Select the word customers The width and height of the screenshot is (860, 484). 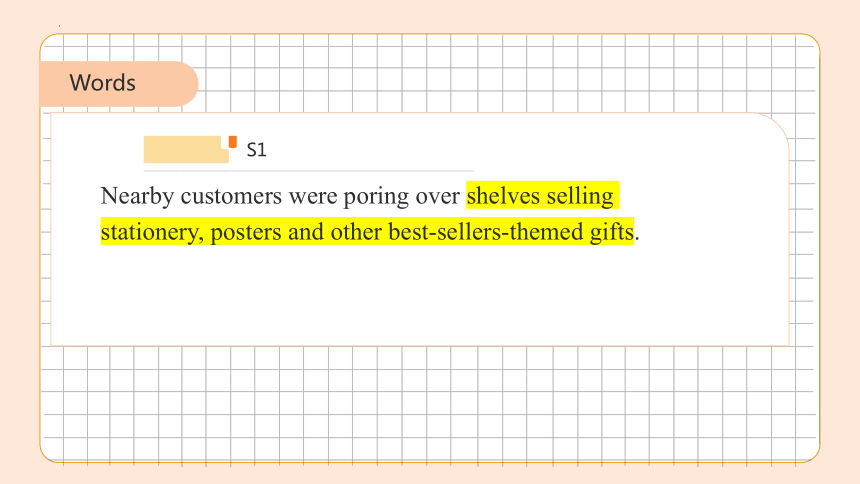(231, 196)
